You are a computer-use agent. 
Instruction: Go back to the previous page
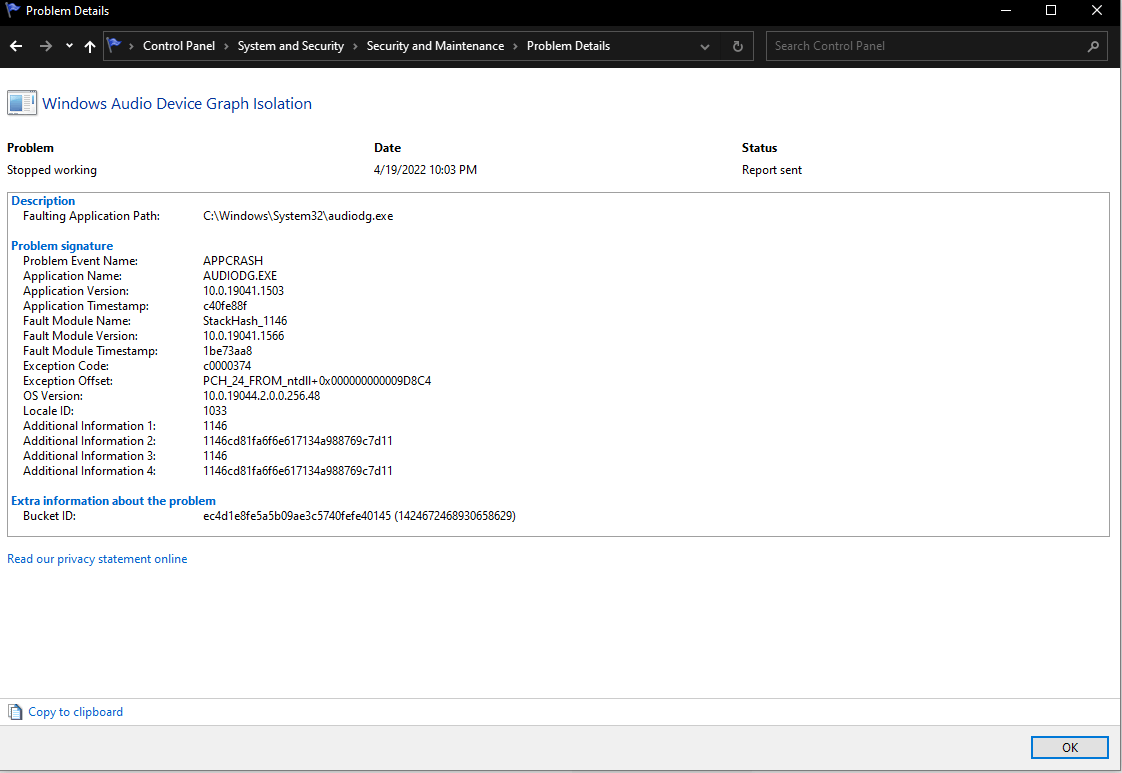point(16,46)
